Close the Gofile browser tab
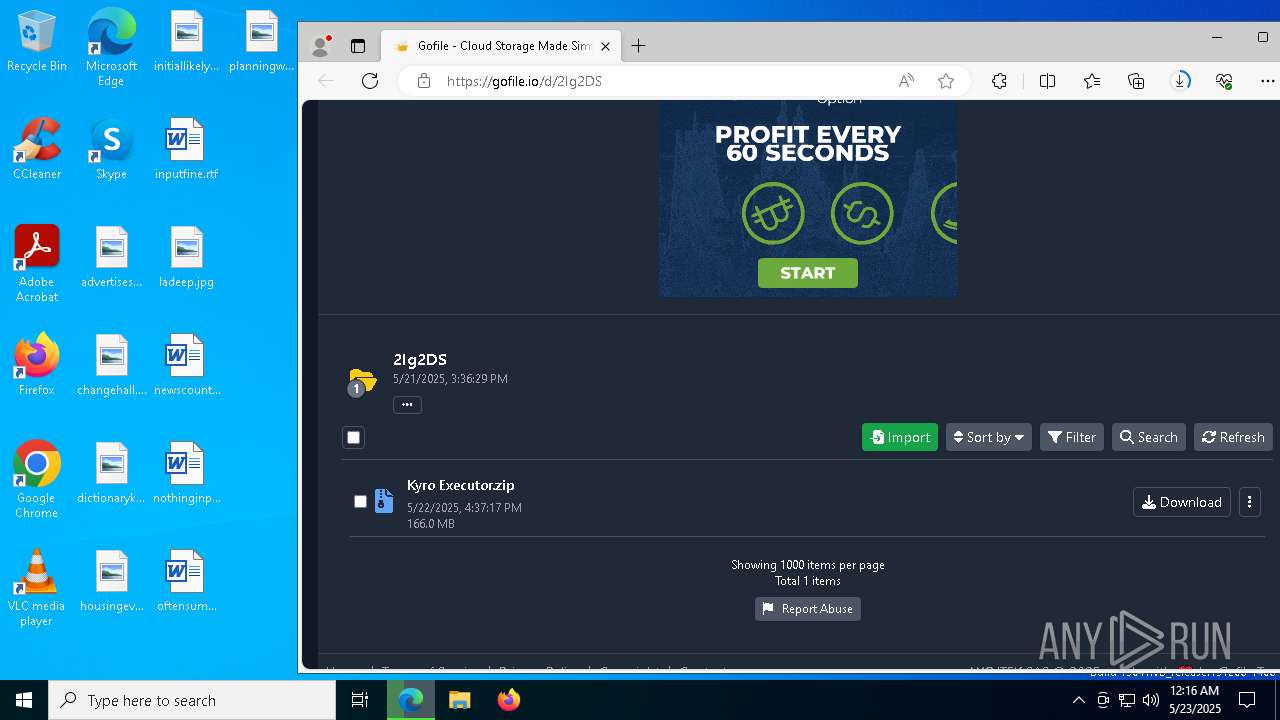Screen dimensions: 1280x720 (605, 46)
